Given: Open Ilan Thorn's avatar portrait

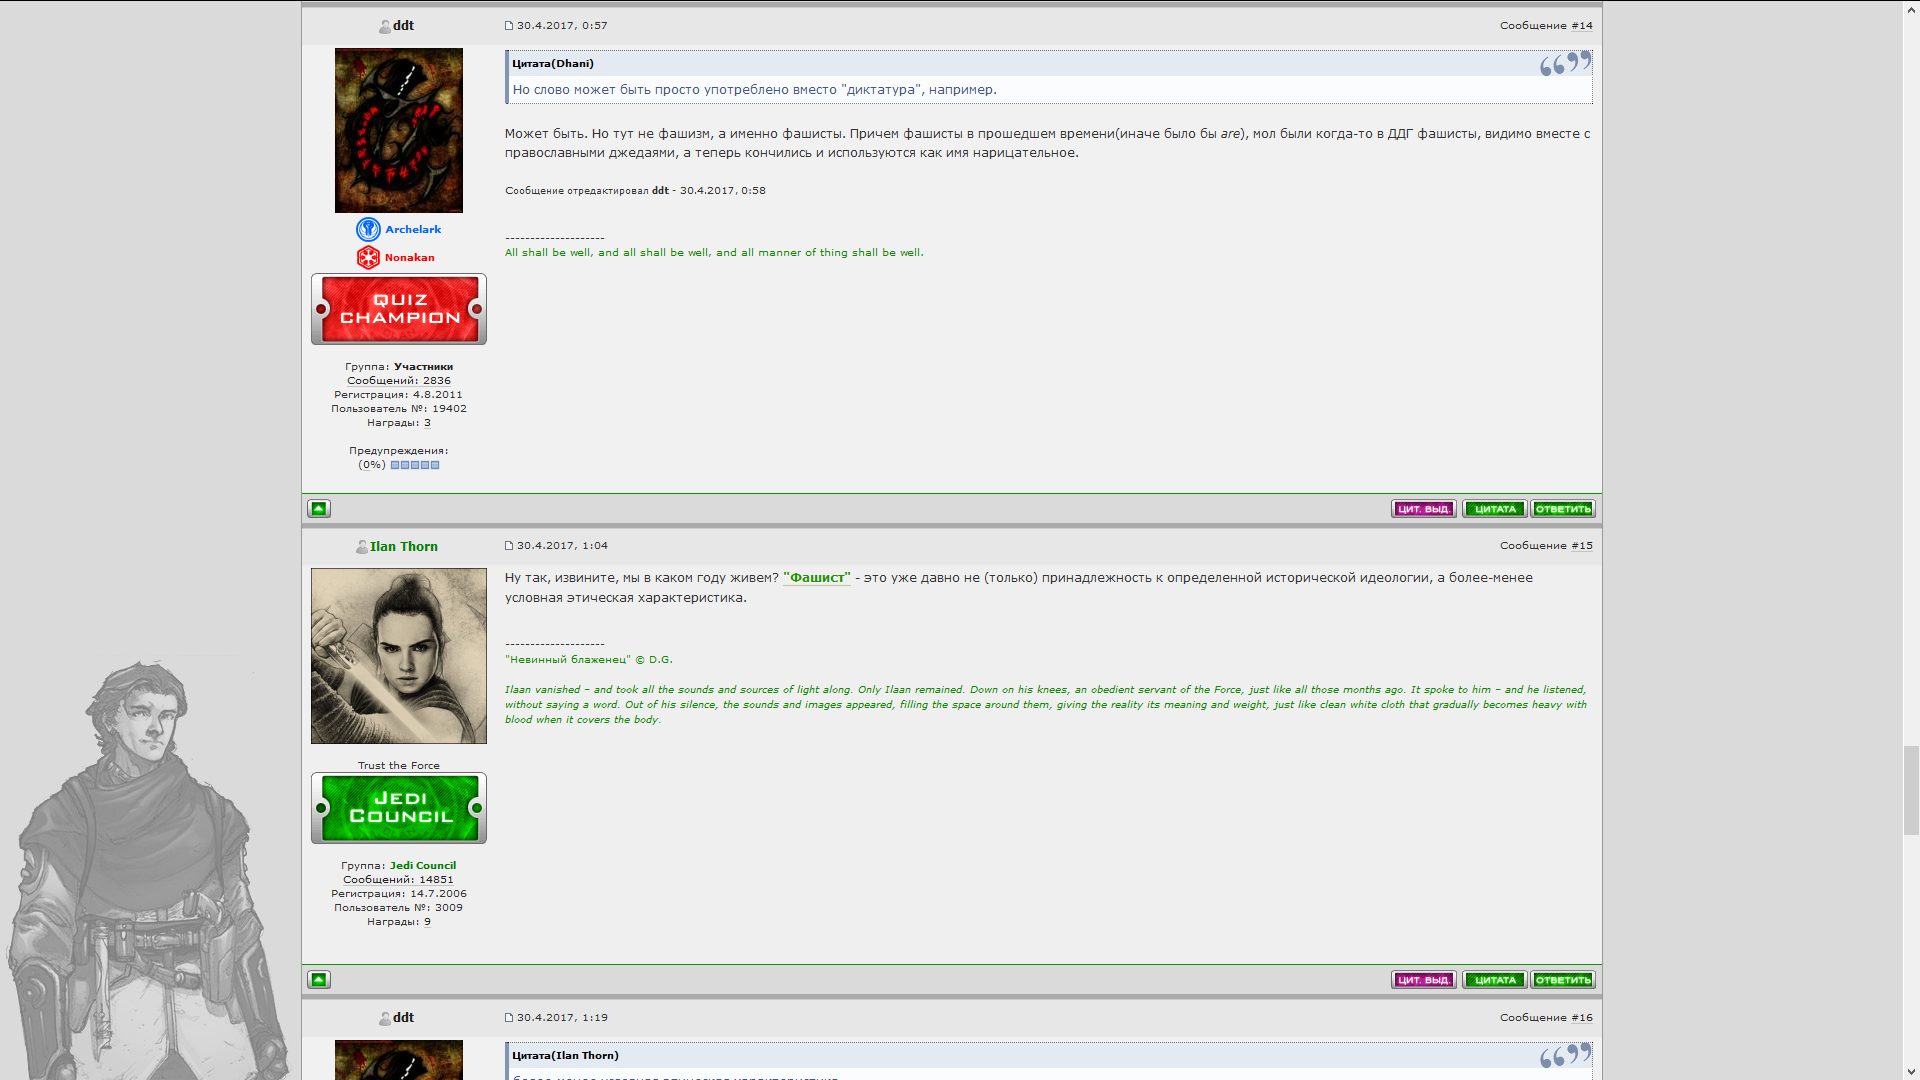Looking at the screenshot, I should 399,656.
